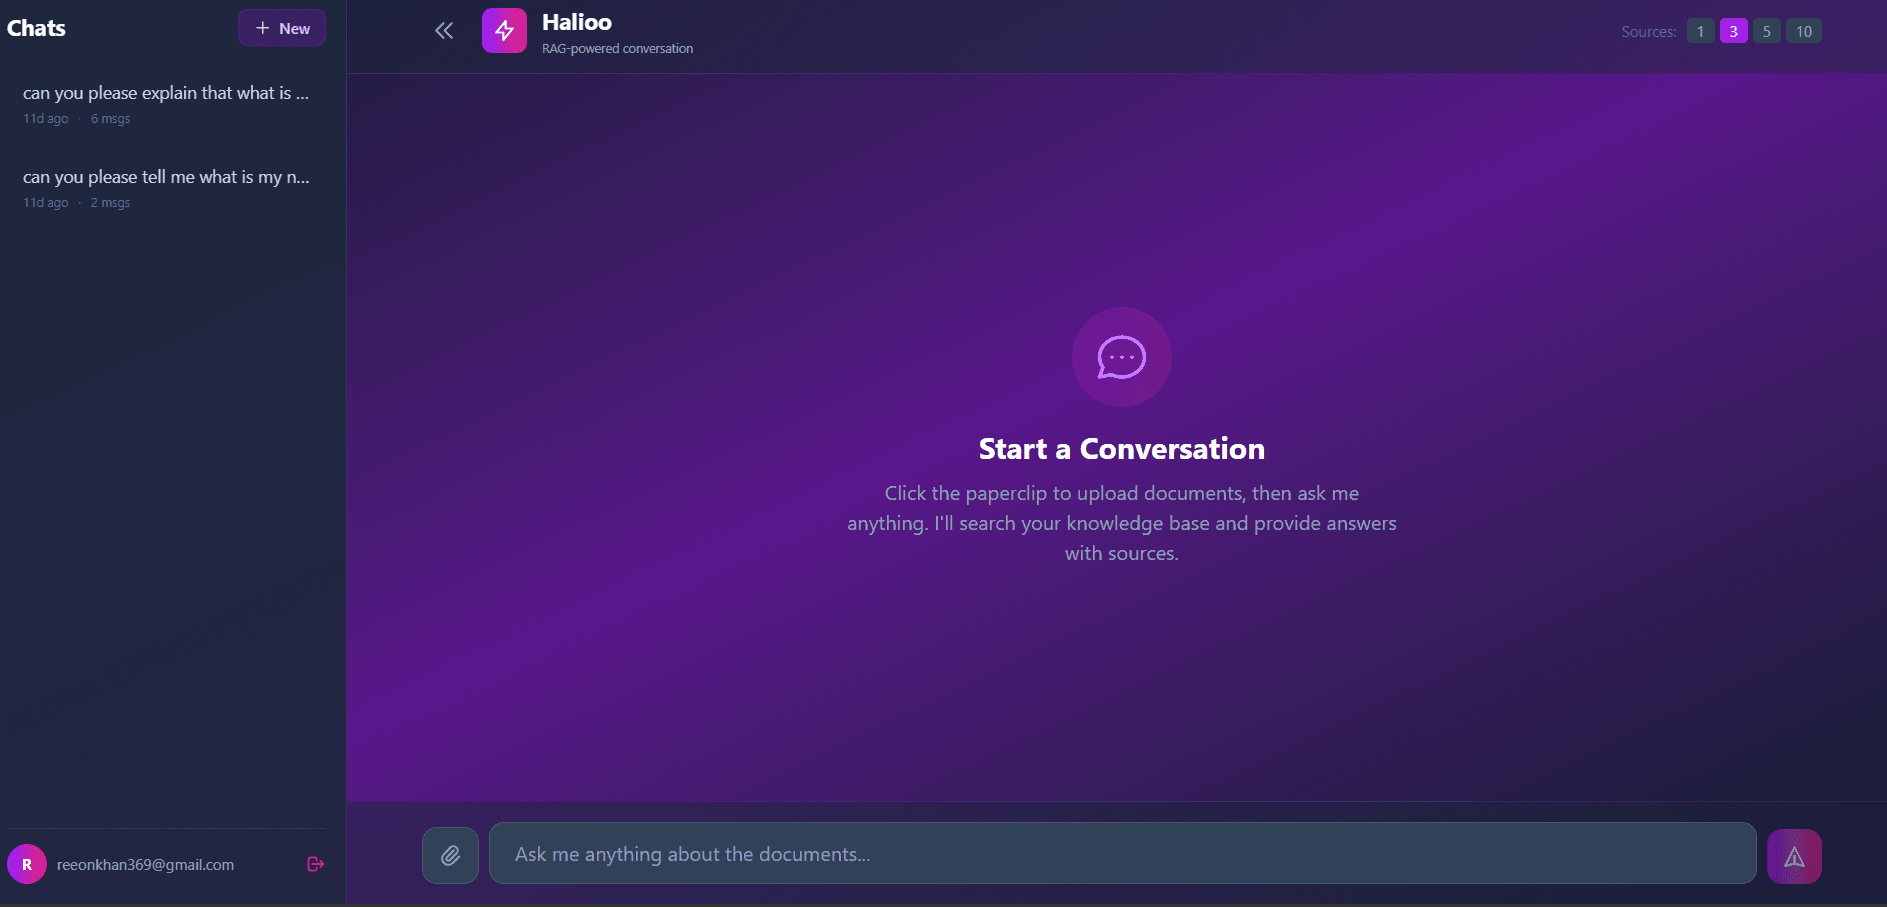Viewport: 1887px width, 907px height.
Task: Collapse the sidebar with double-chevron icon
Action: pyautogui.click(x=444, y=31)
